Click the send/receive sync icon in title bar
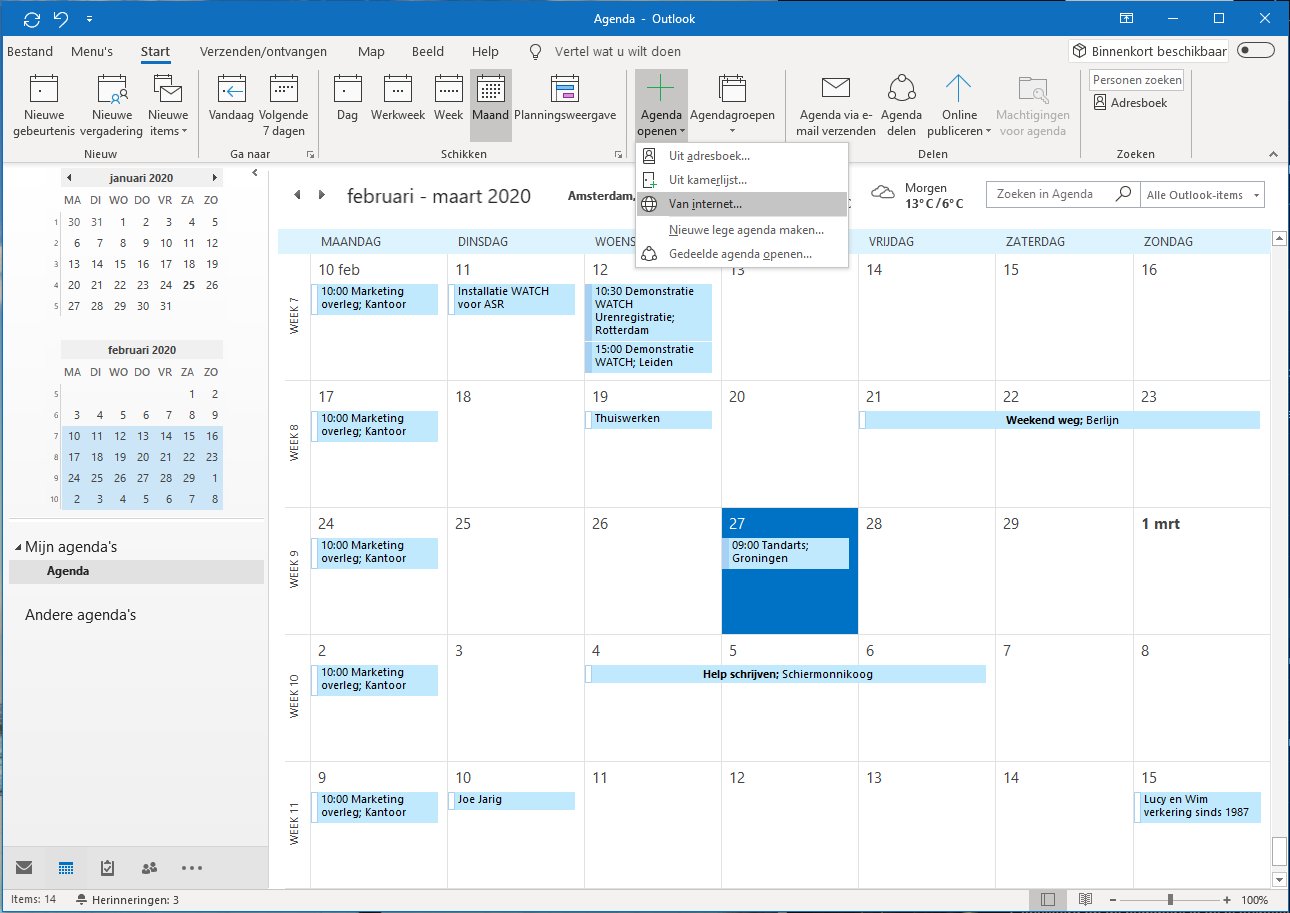Screen dimensions: 1290x913 coord(32,19)
